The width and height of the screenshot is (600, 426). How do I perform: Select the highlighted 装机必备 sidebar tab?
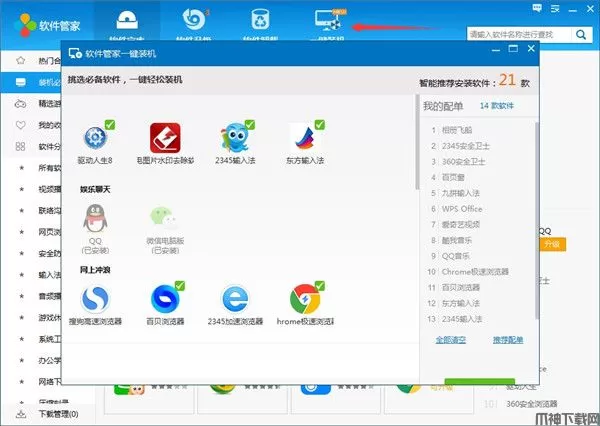pos(31,82)
